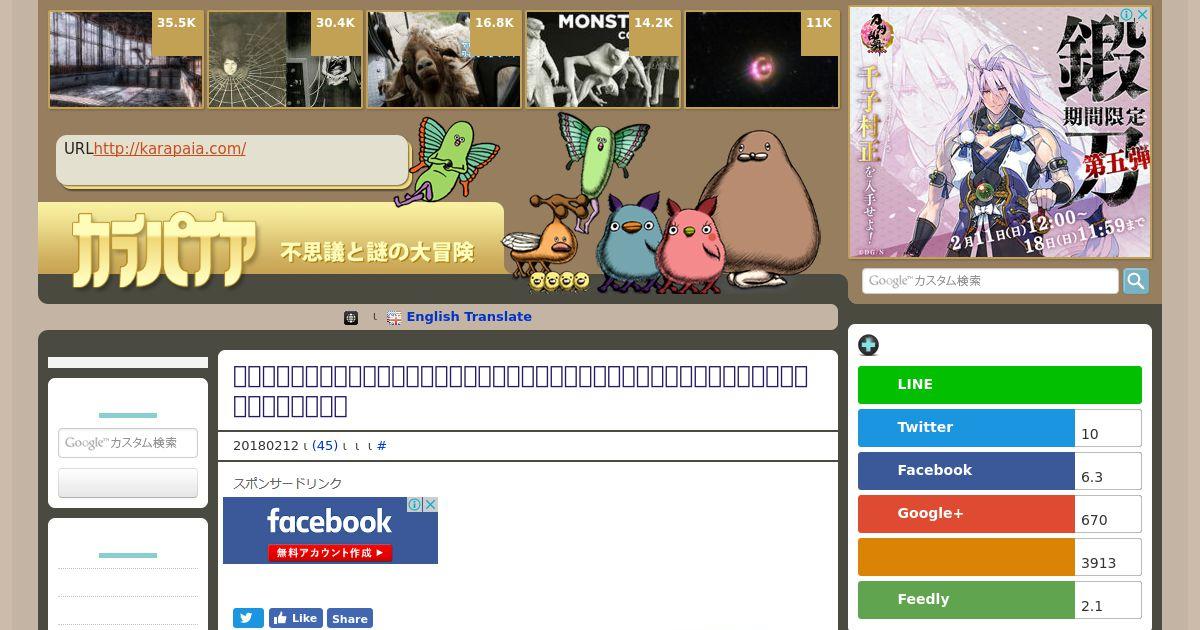Click the date text 20180212
This screenshot has height=630, width=1200.
(266, 446)
